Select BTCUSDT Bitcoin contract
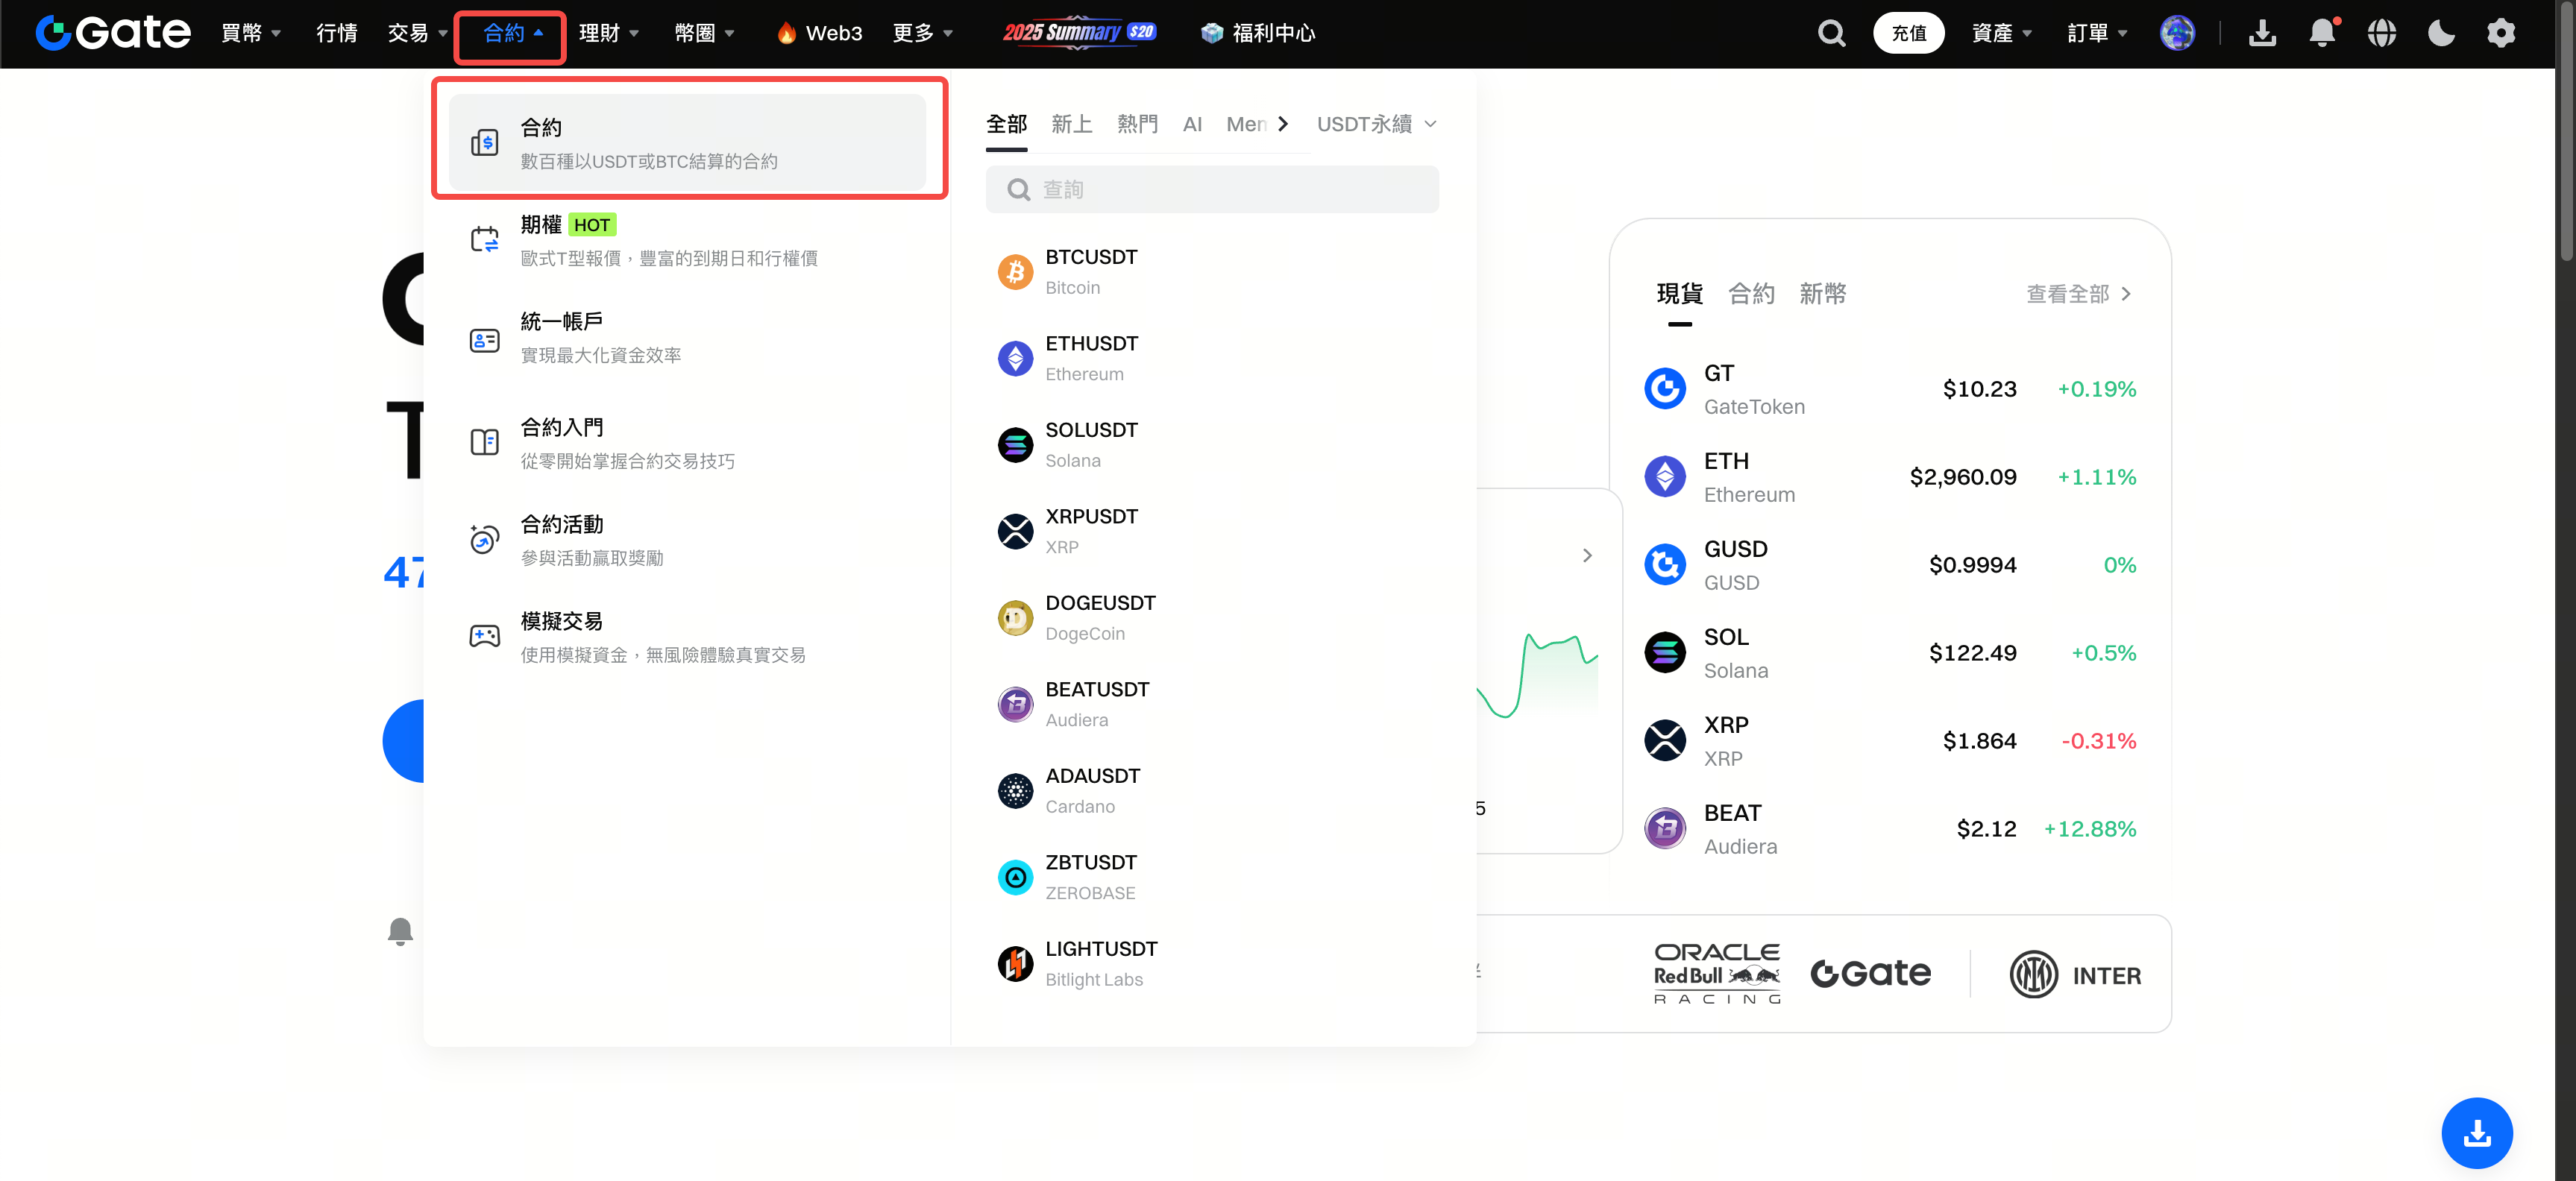 coord(1090,271)
